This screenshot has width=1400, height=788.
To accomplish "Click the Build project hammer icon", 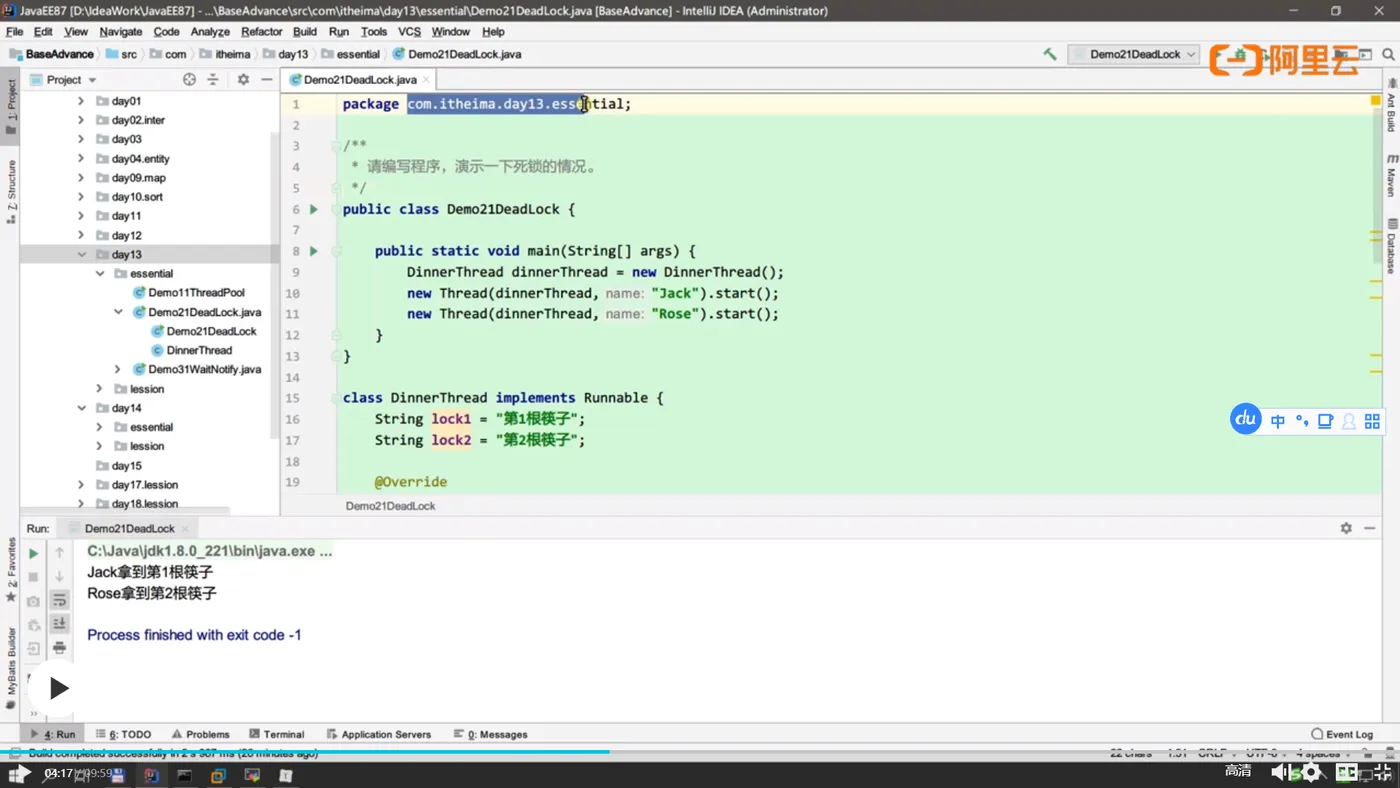I will click(1049, 54).
